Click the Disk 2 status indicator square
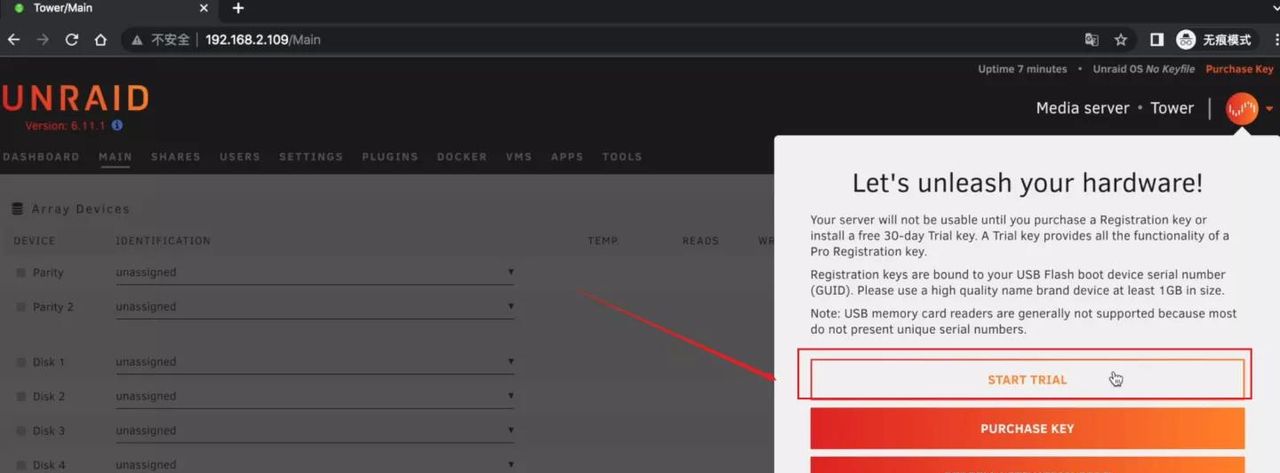 [x=21, y=397]
